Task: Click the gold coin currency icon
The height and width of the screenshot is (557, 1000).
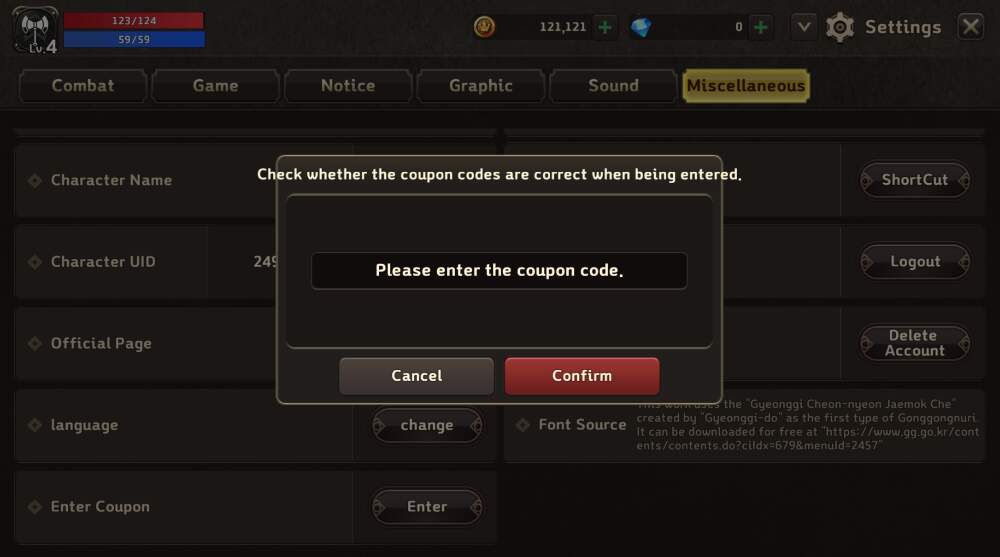Action: point(484,27)
